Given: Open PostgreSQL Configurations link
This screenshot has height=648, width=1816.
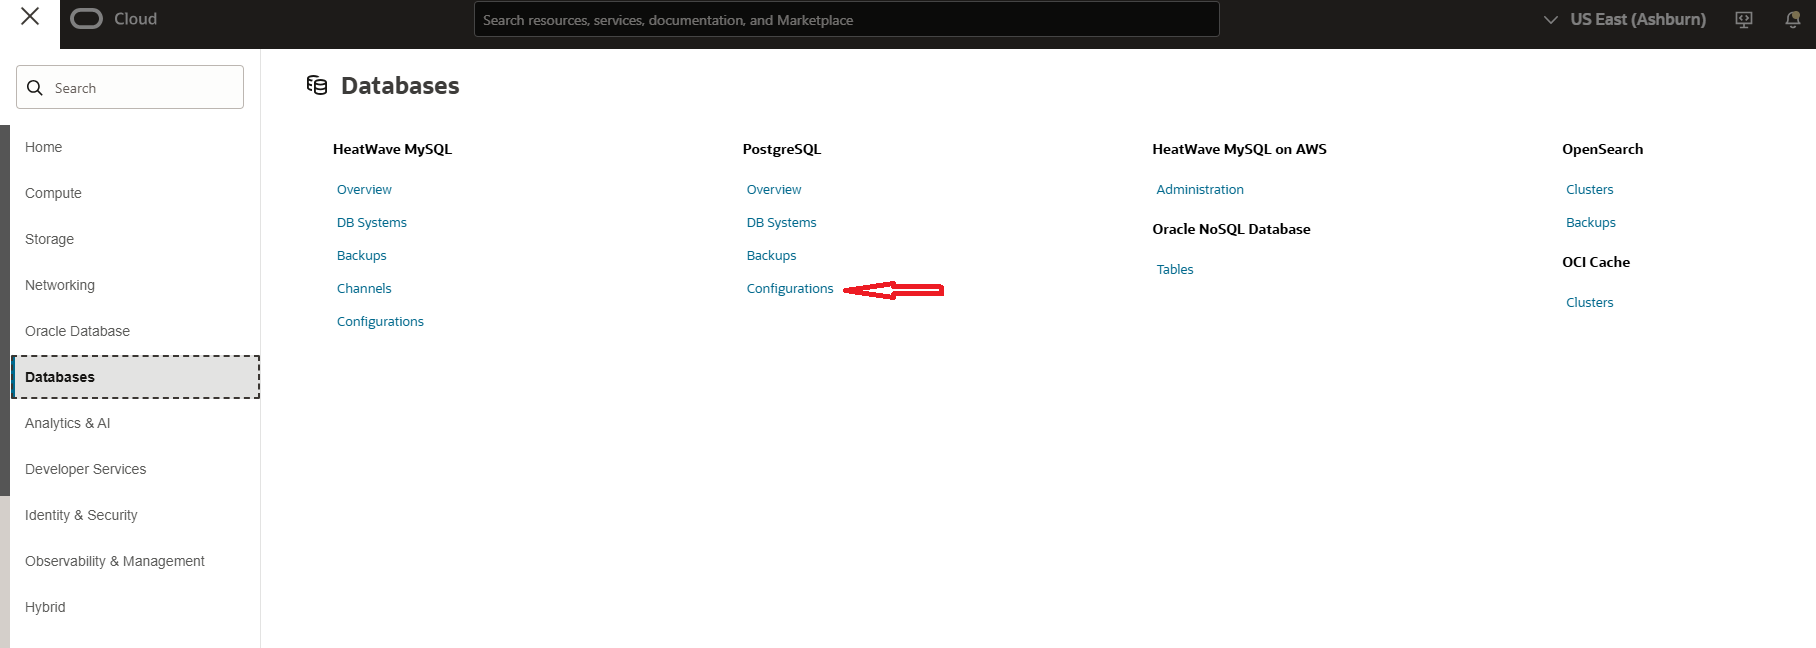Looking at the screenshot, I should point(790,288).
